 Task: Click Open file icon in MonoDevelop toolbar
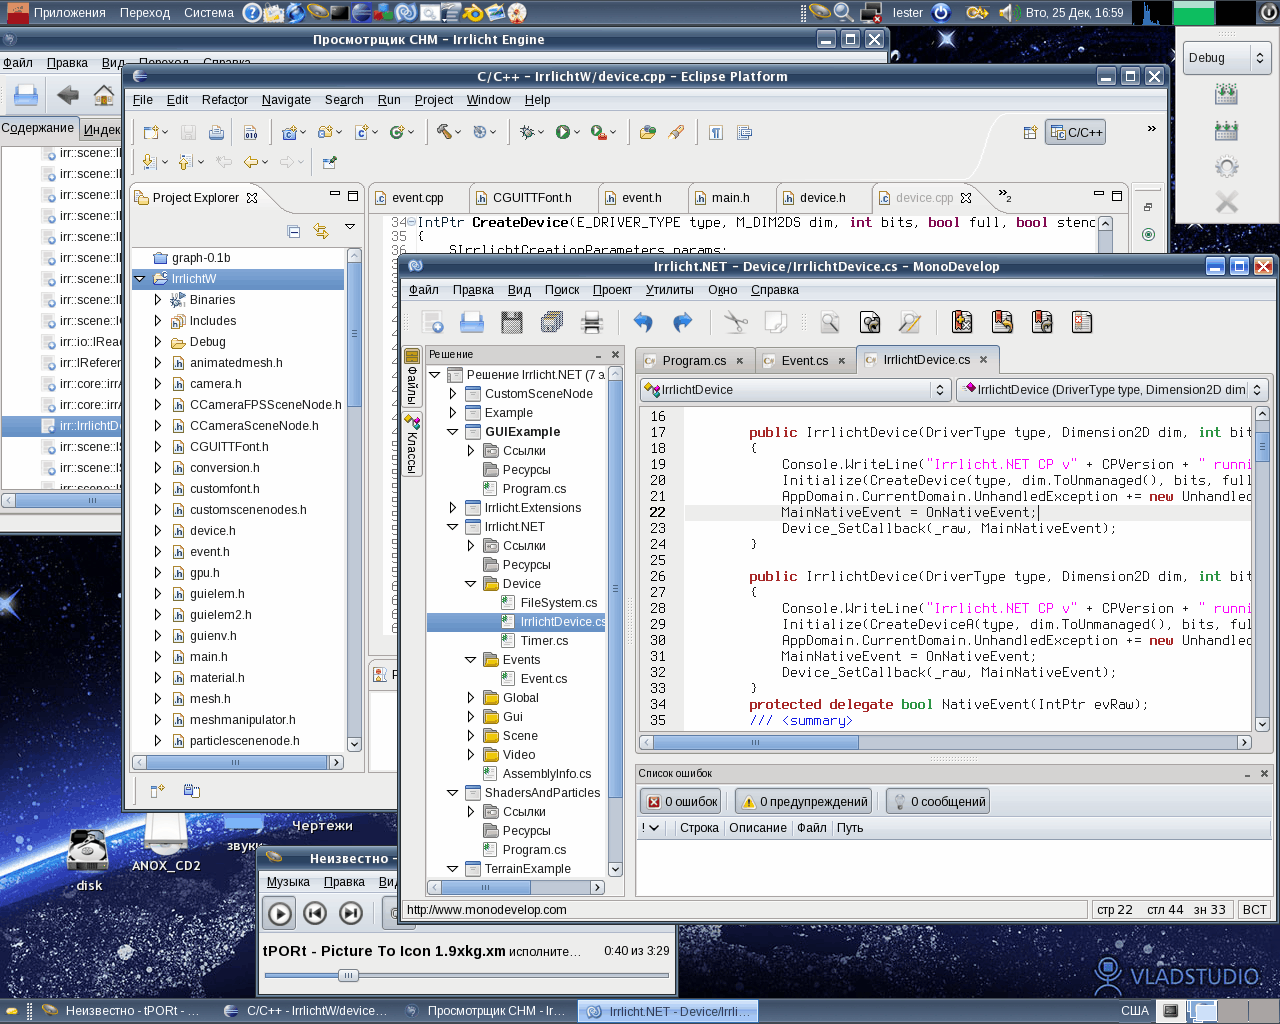tap(472, 322)
